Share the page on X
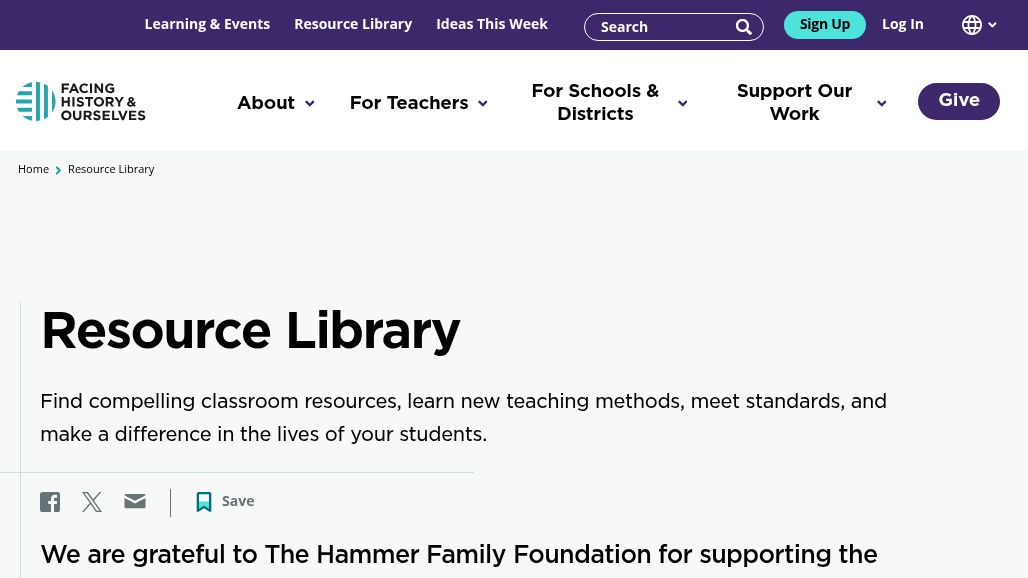The image size is (1028, 578). click(x=92, y=502)
